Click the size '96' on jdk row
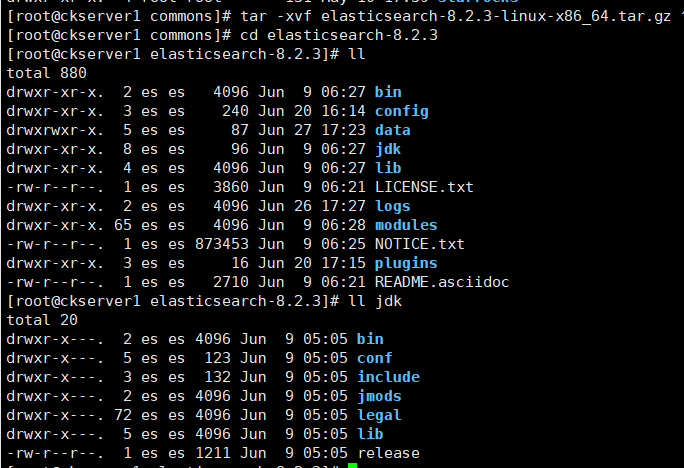The image size is (684, 468). 239,149
